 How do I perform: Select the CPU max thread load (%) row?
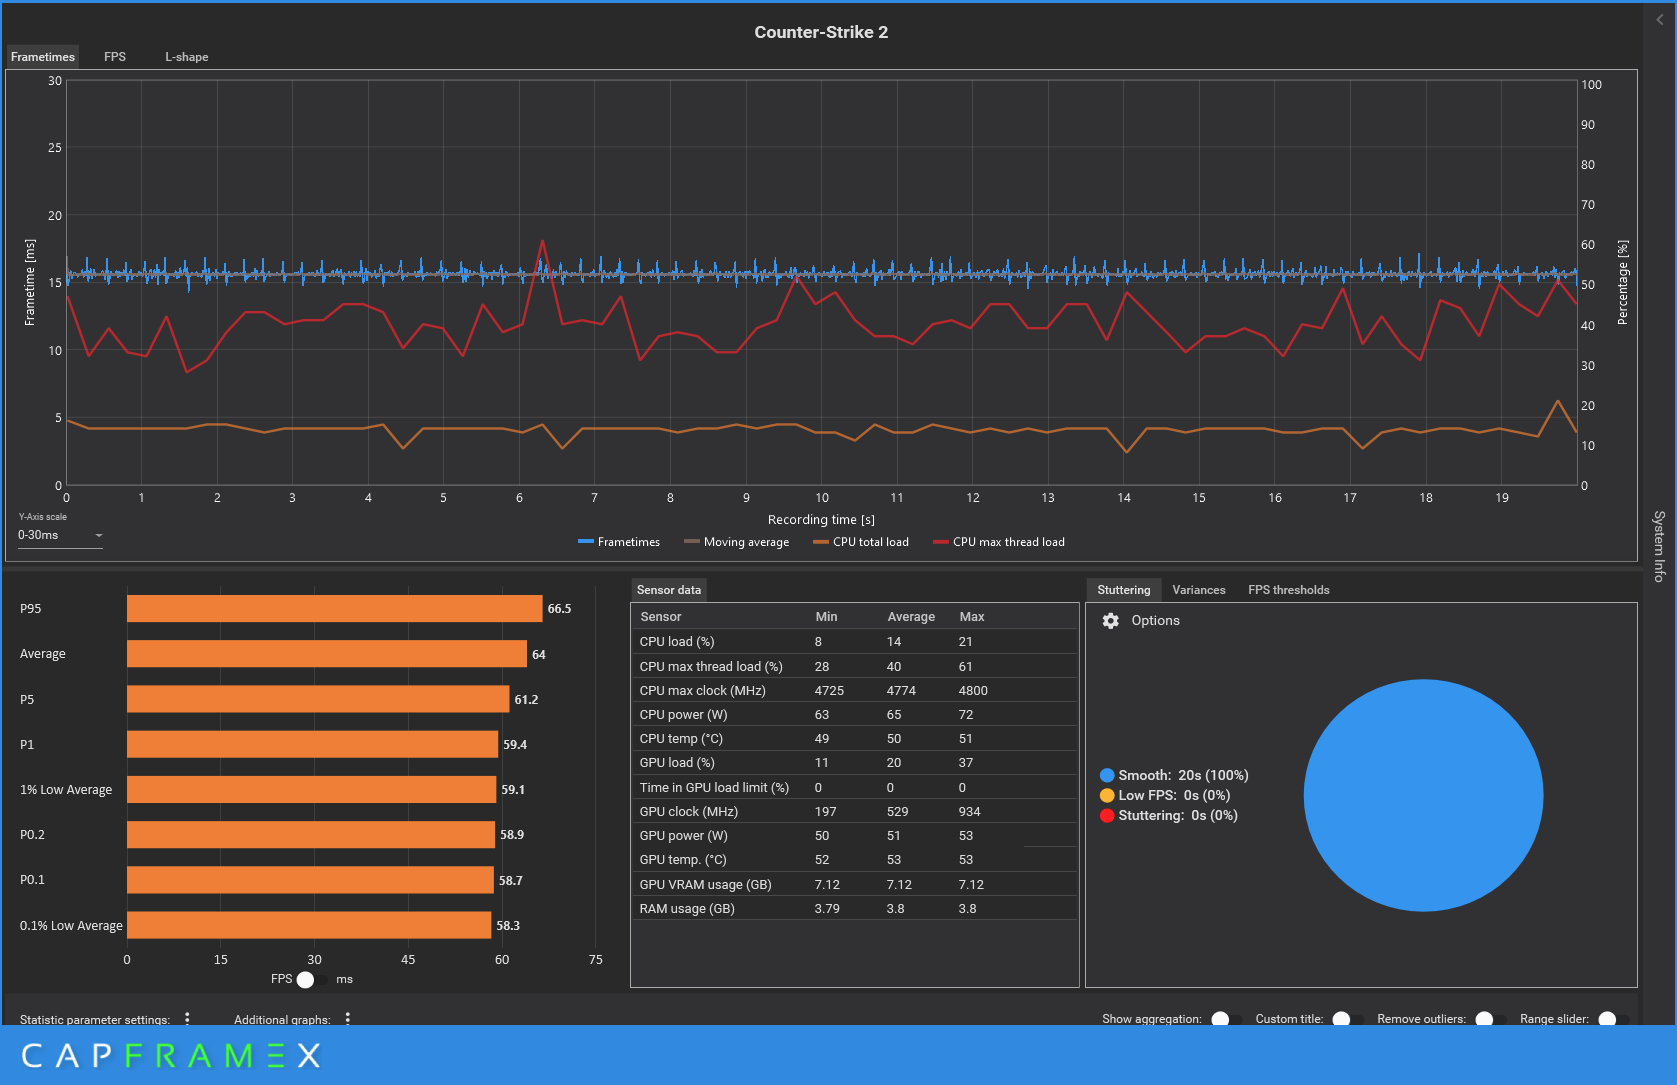point(855,666)
